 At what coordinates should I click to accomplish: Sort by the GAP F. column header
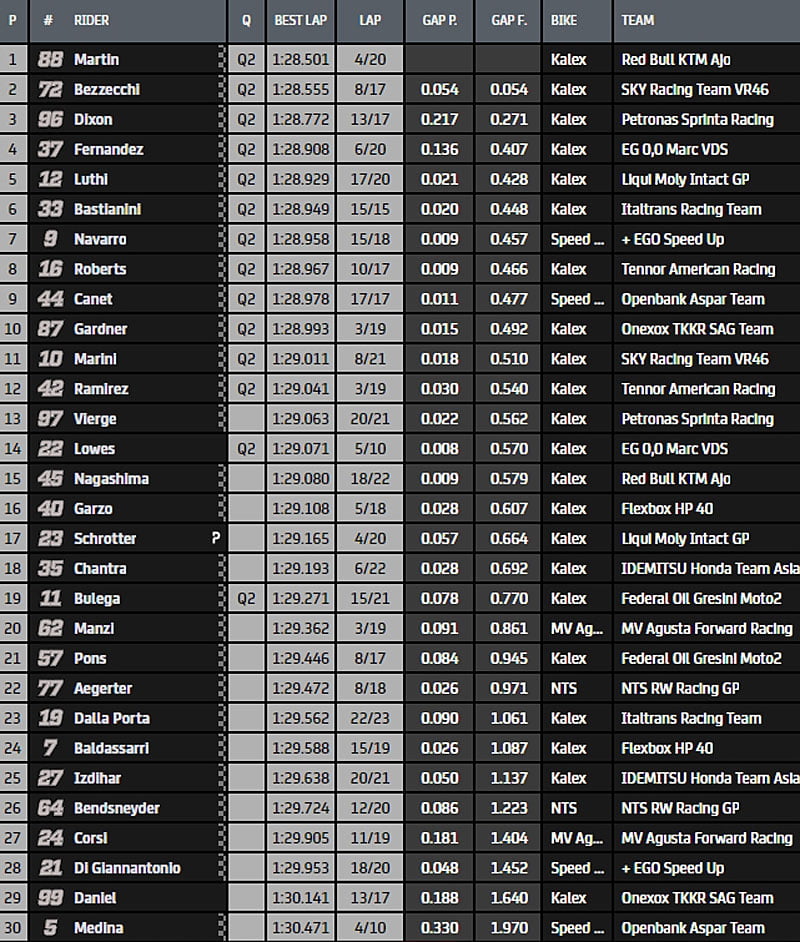click(509, 19)
